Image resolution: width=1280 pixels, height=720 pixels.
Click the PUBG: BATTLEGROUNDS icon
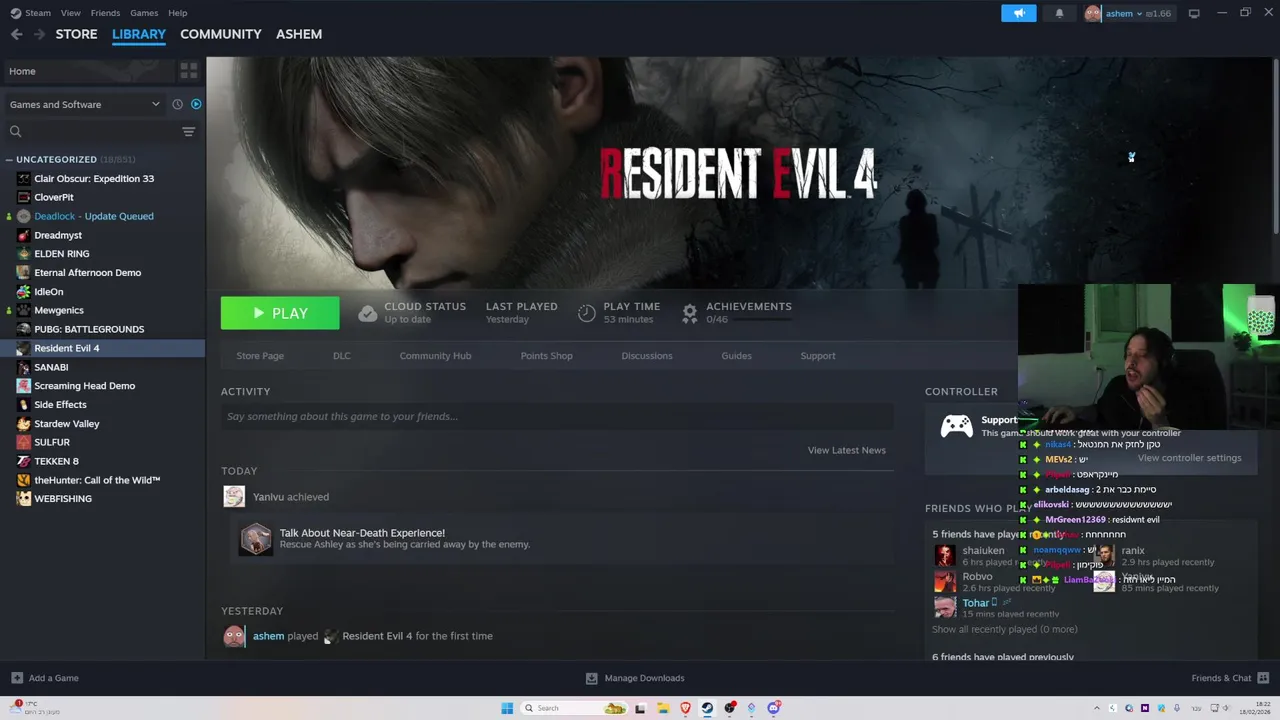point(24,329)
